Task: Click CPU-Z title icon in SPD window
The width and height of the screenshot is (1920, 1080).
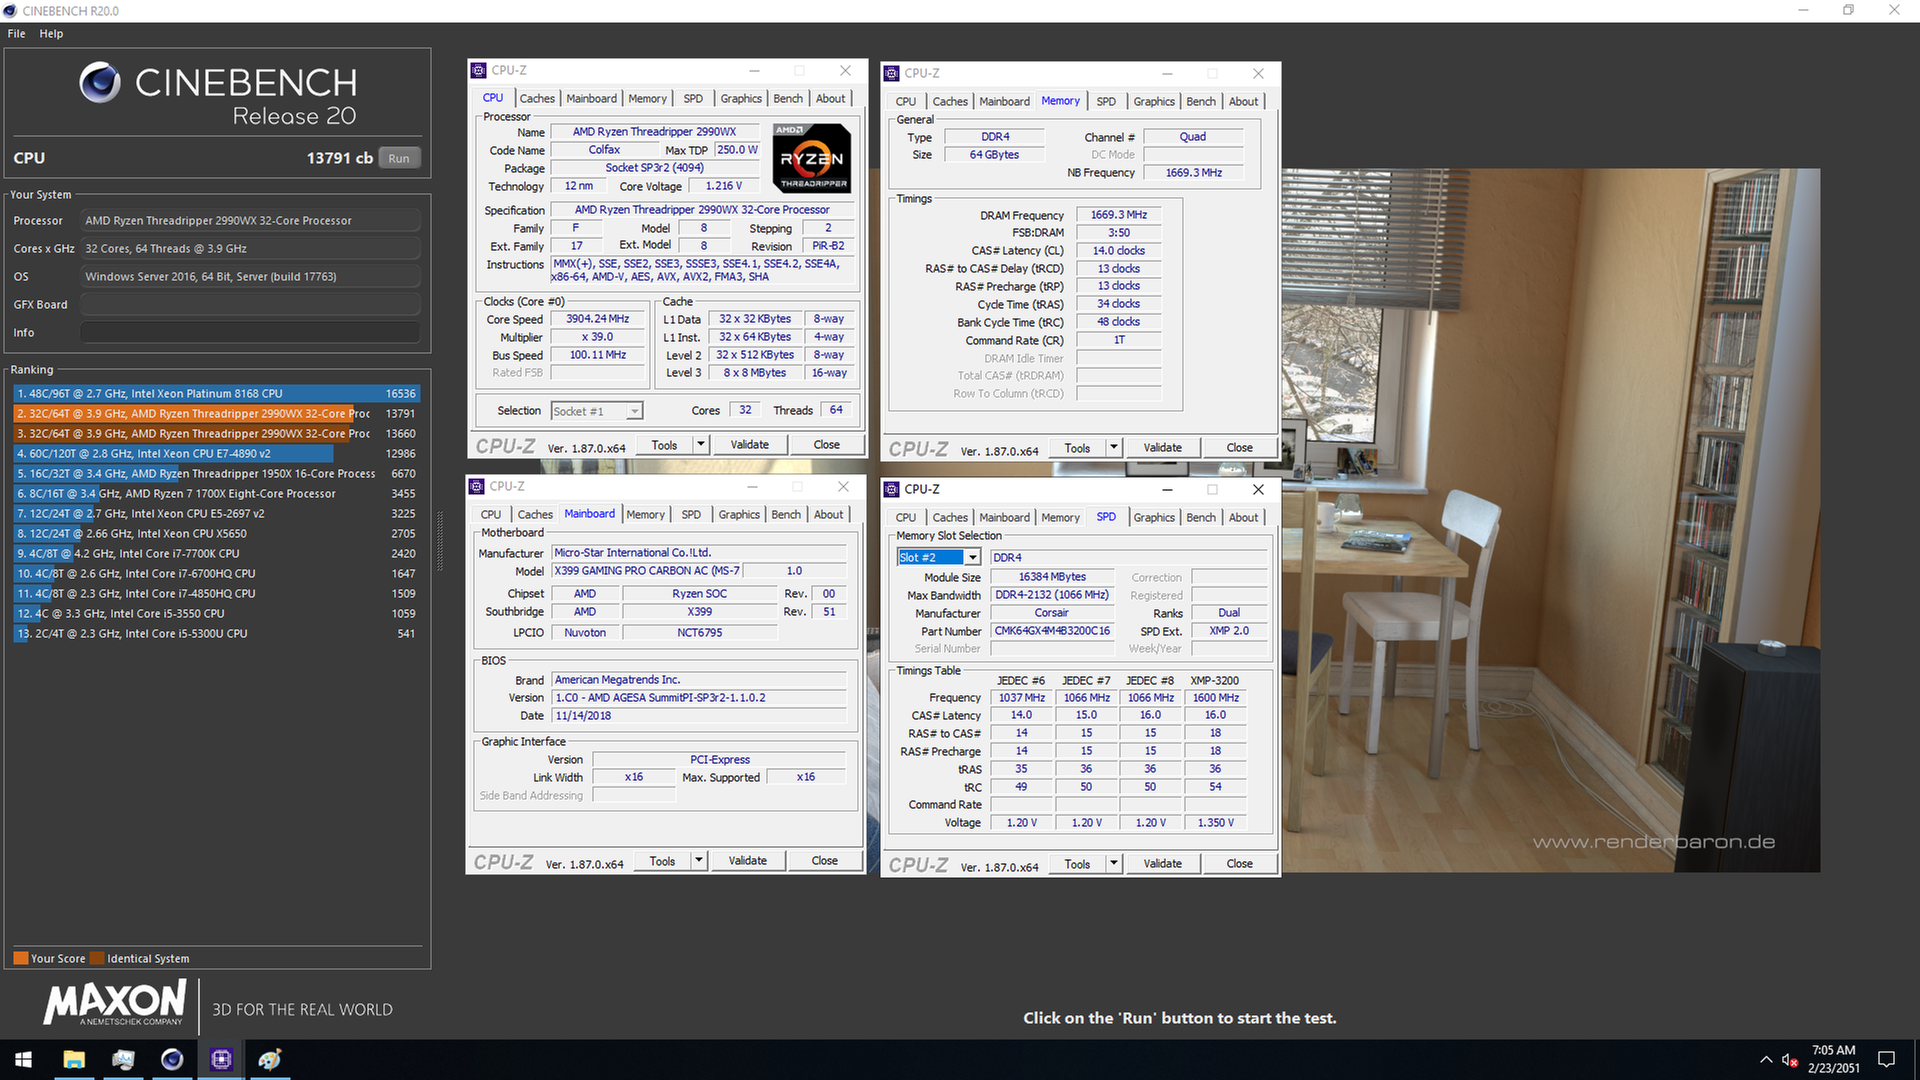Action: (892, 490)
